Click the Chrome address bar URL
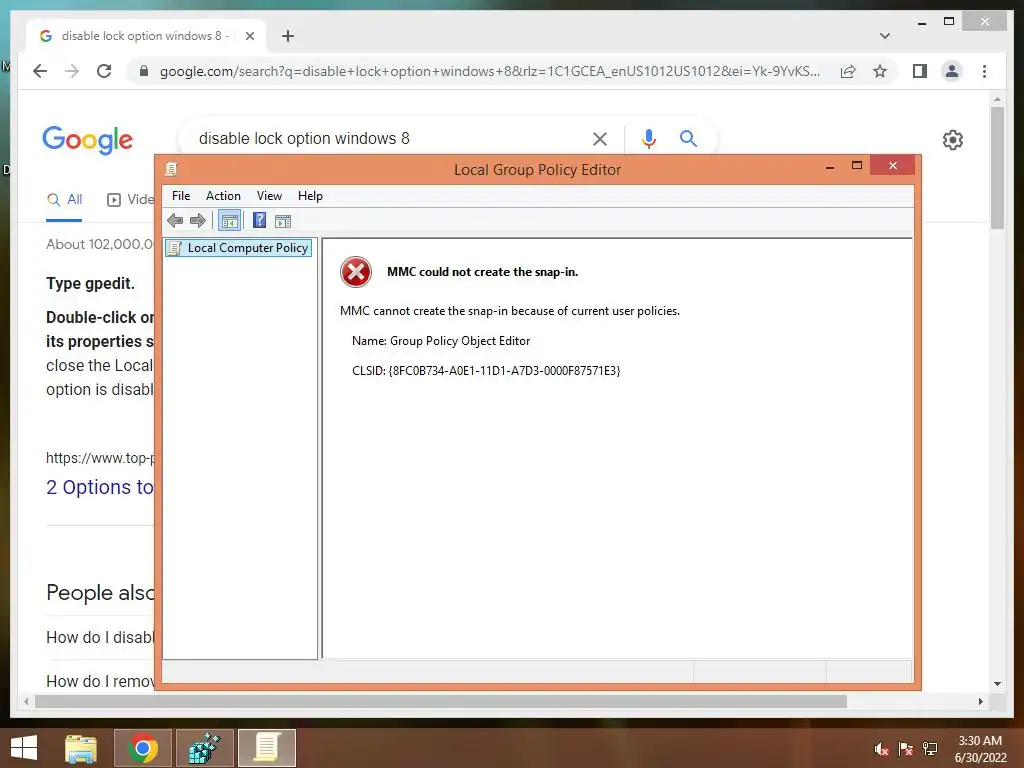 click(x=490, y=71)
